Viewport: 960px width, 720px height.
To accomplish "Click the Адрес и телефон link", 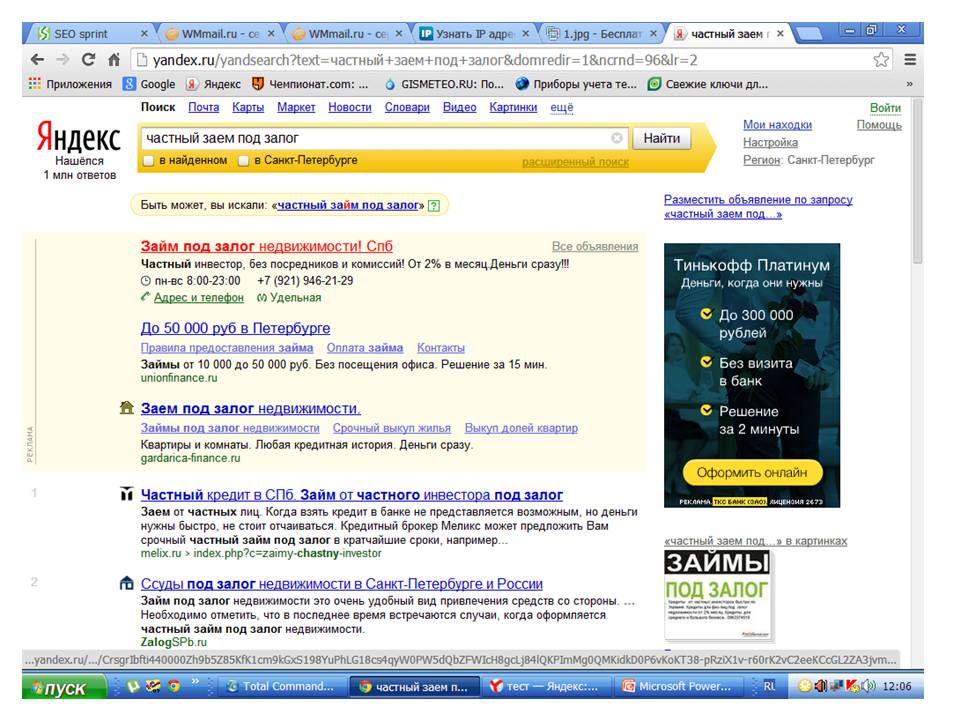I will pos(198,298).
